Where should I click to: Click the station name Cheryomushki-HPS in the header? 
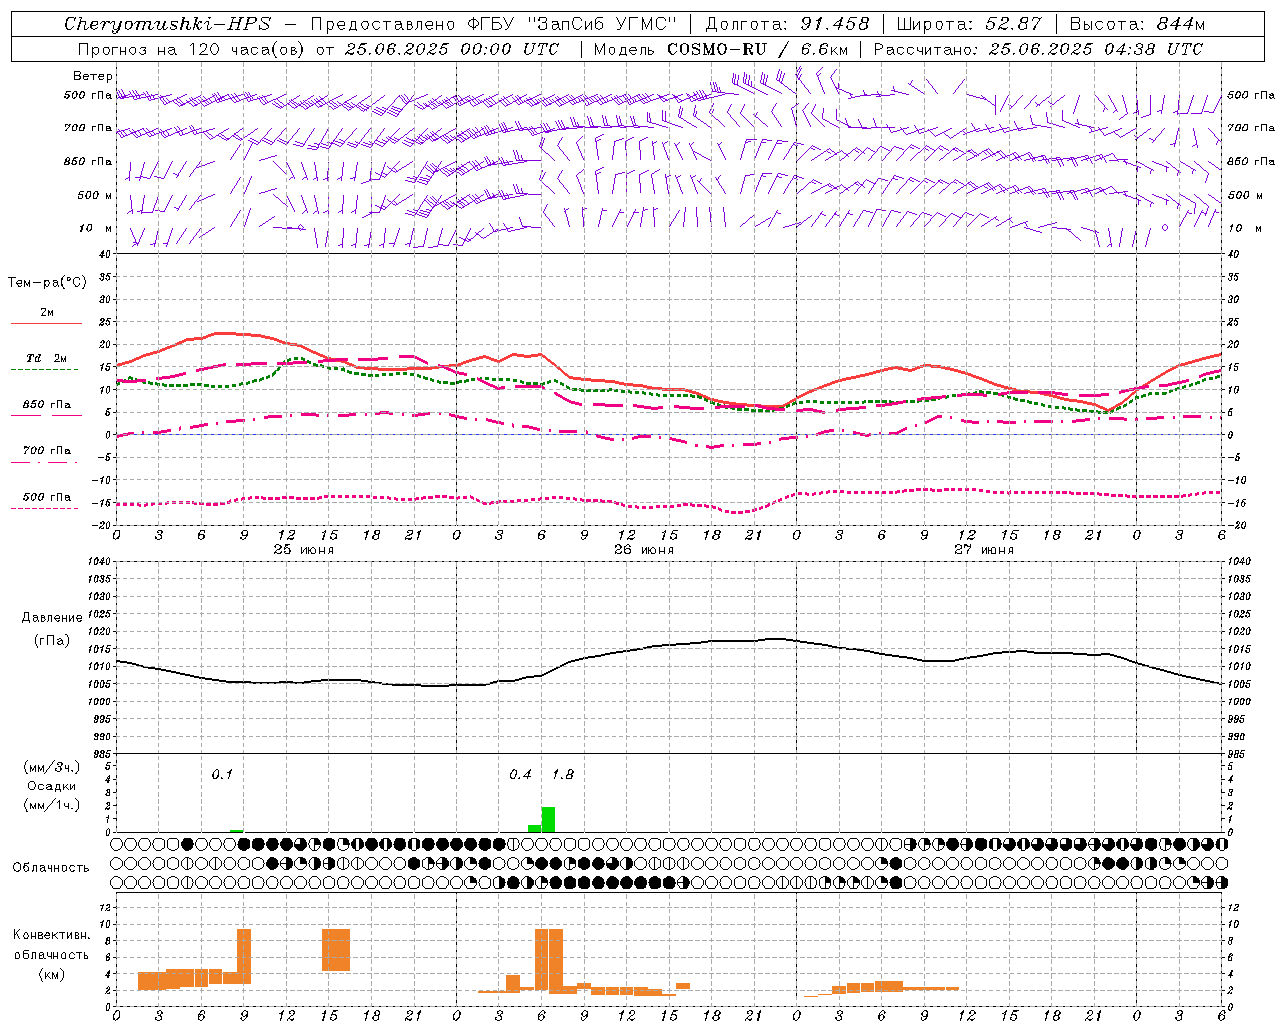tap(167, 24)
